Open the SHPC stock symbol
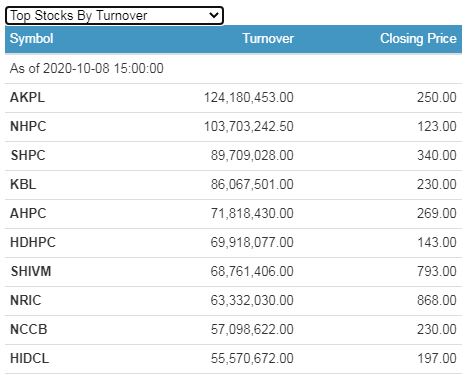The image size is (466, 375). coord(28,155)
